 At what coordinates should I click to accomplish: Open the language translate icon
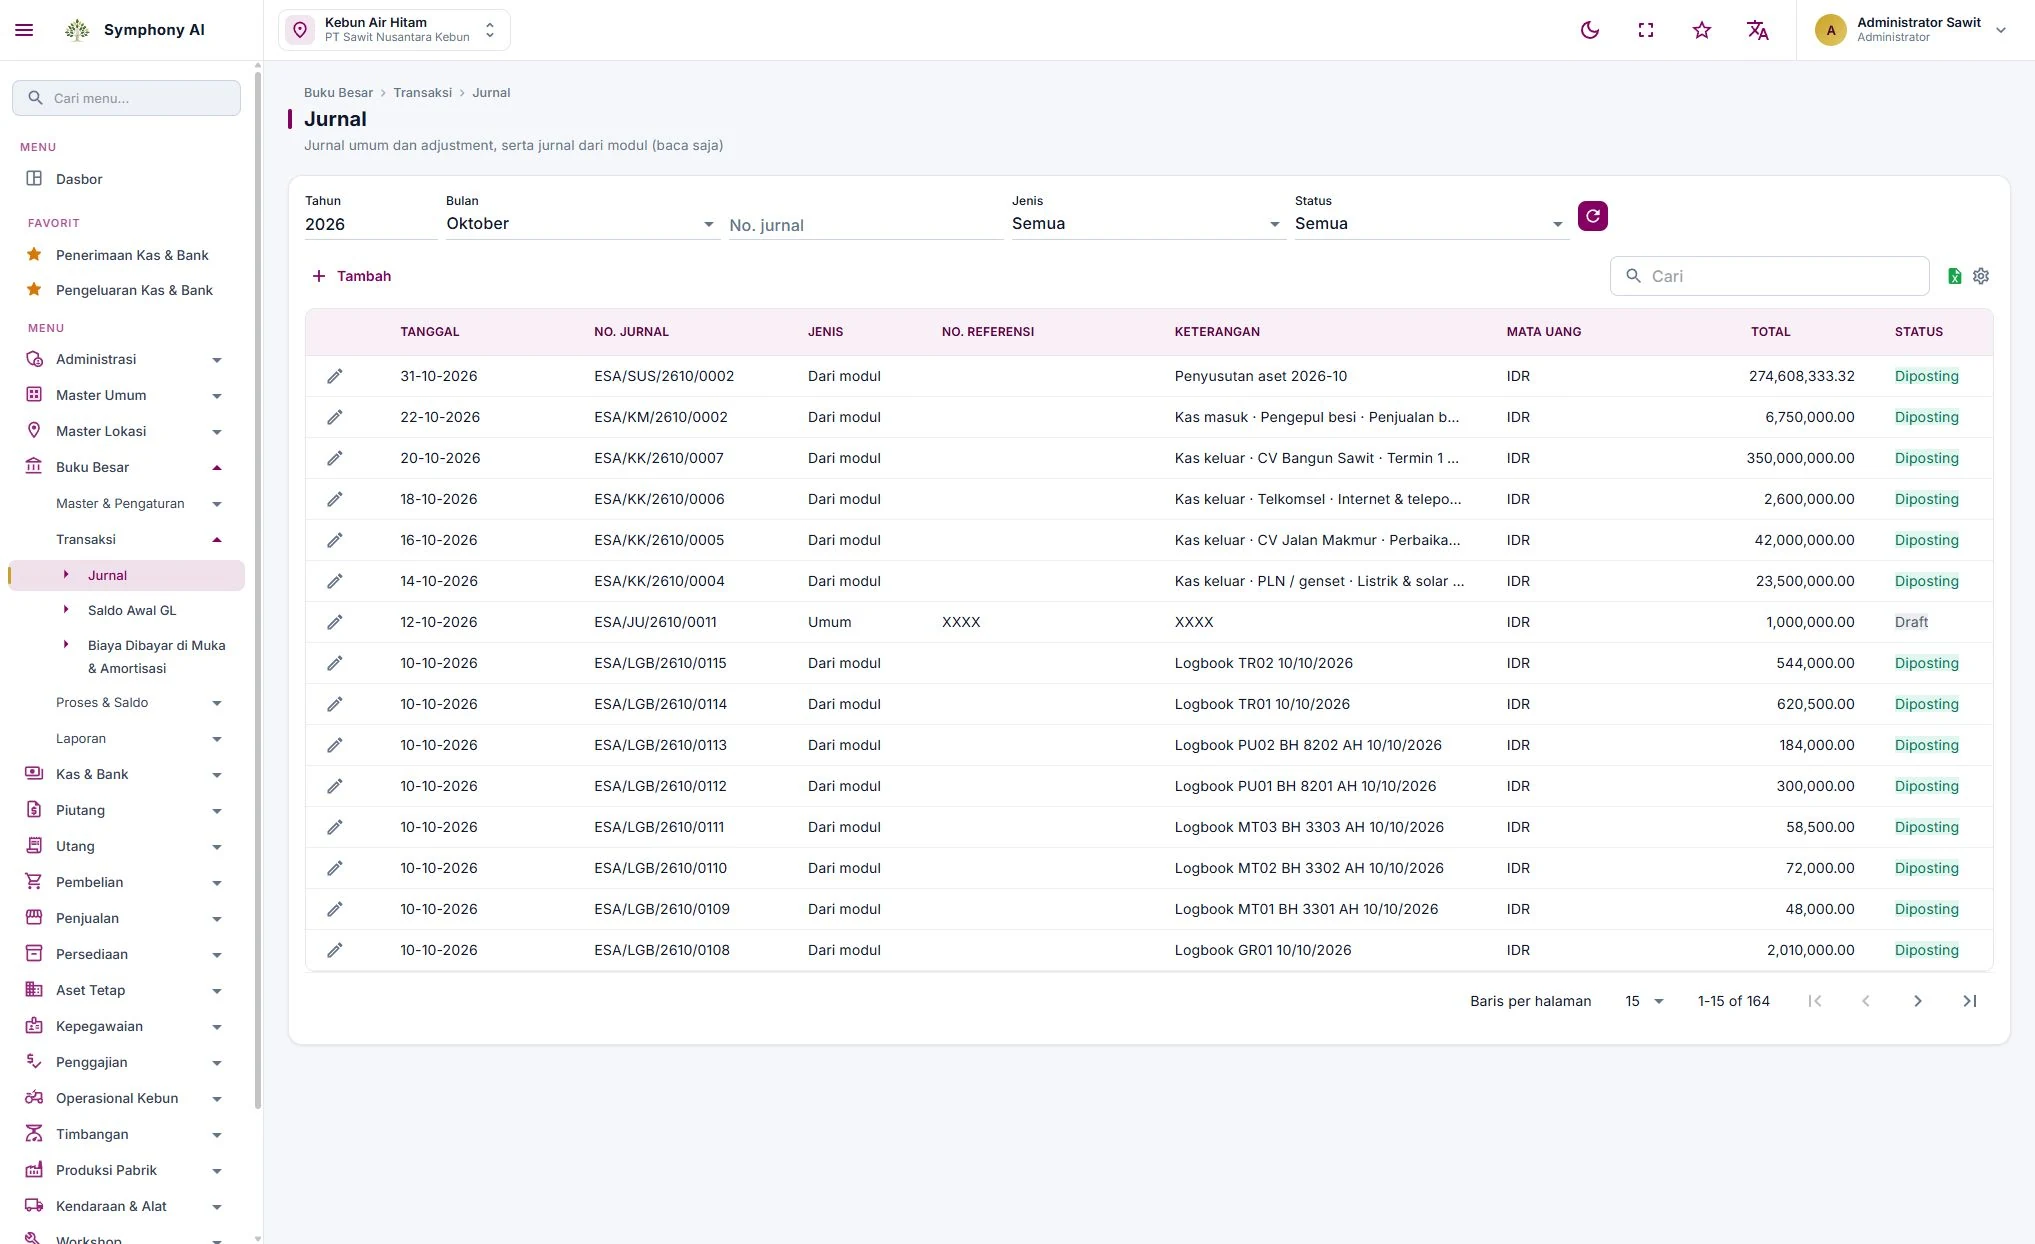(1758, 30)
